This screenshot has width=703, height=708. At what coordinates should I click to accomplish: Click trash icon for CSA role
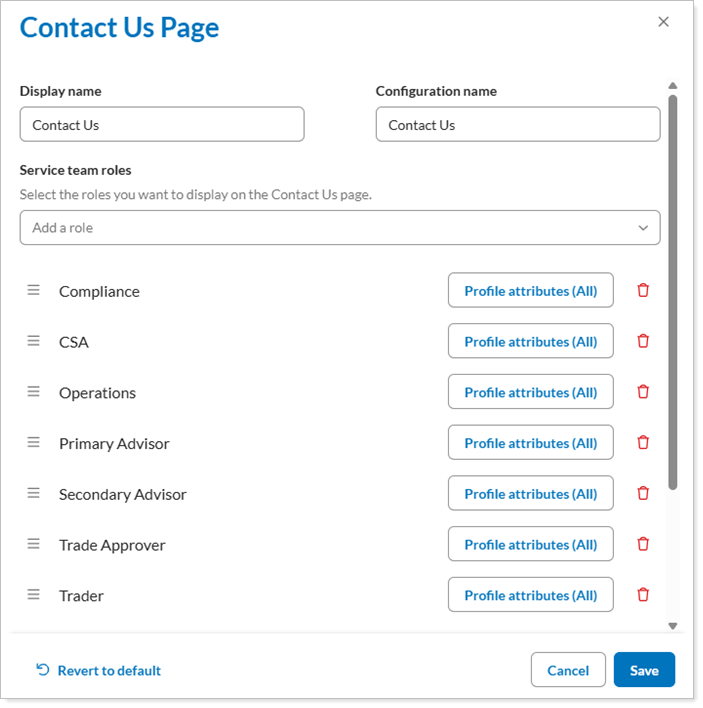(x=643, y=341)
